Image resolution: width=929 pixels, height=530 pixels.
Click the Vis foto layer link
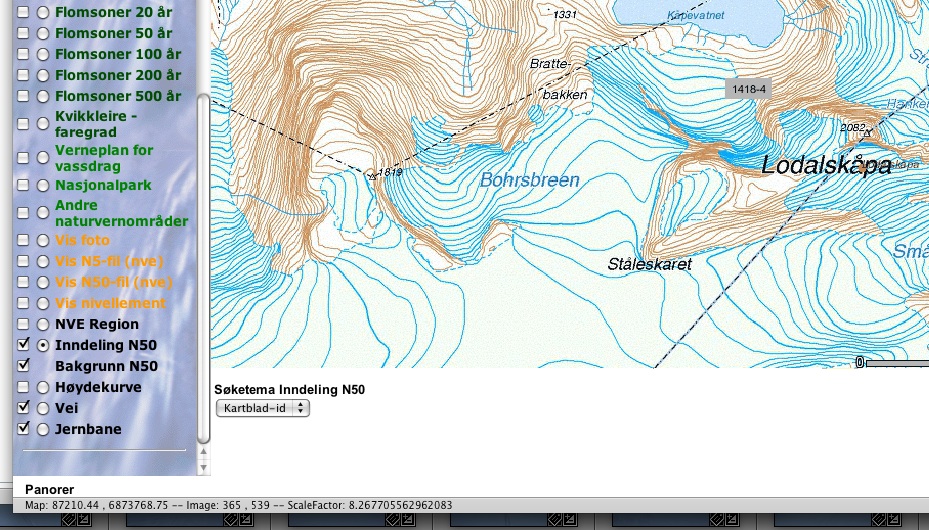click(82, 240)
